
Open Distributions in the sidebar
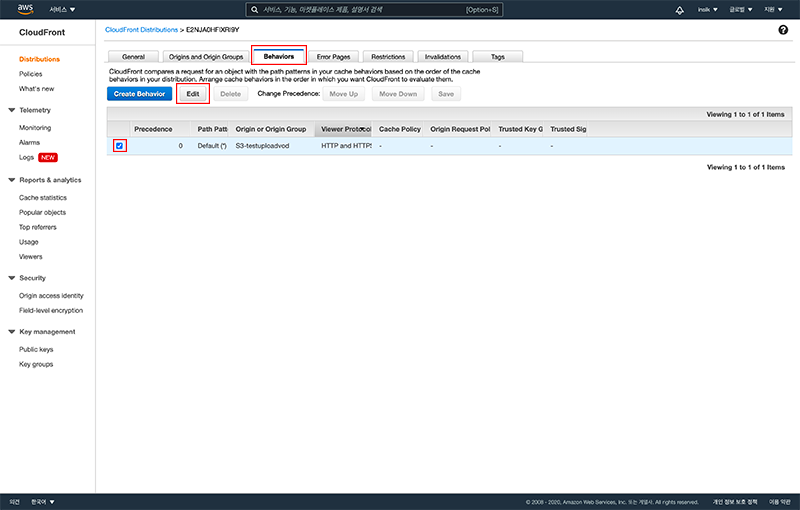pos(39,59)
